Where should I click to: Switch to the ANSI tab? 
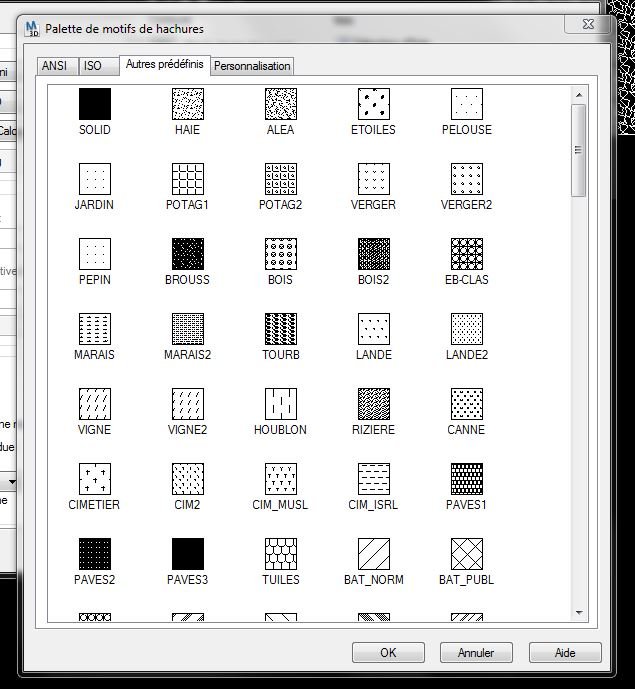pos(57,66)
